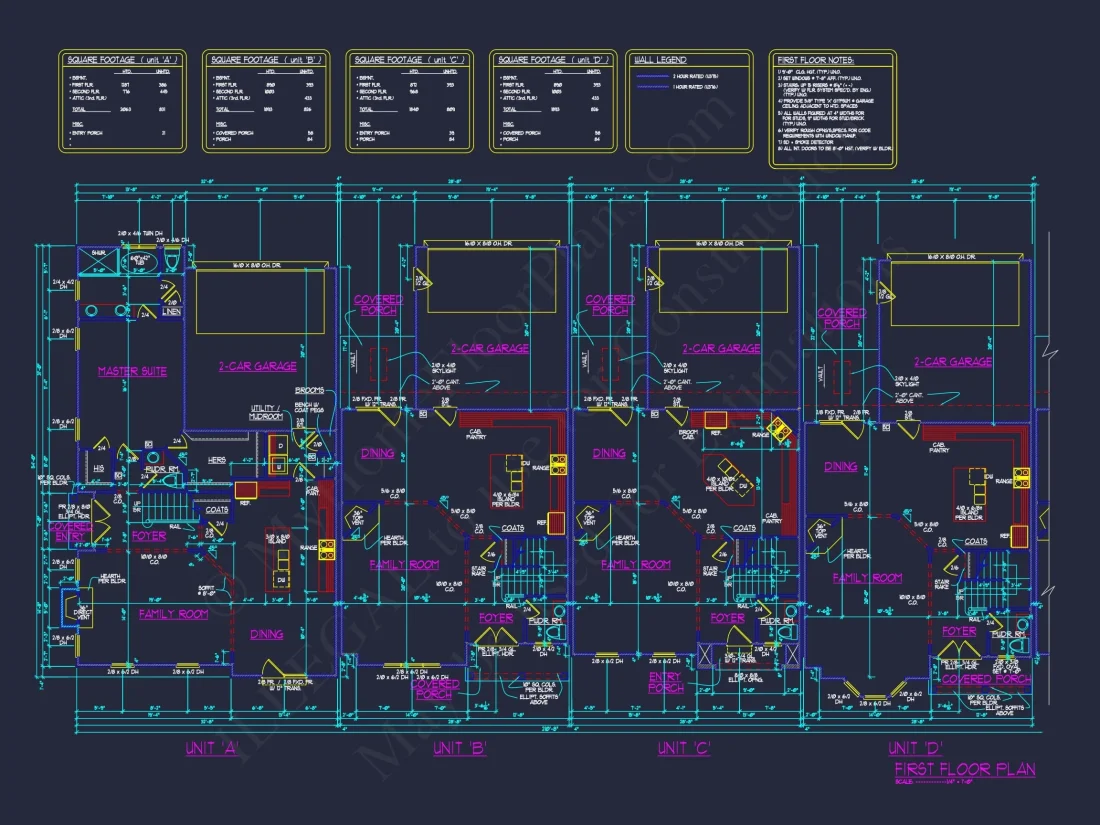Screen dimensions: 1100x825
Task: Click Unit A's Family Room label
Action: [173, 614]
